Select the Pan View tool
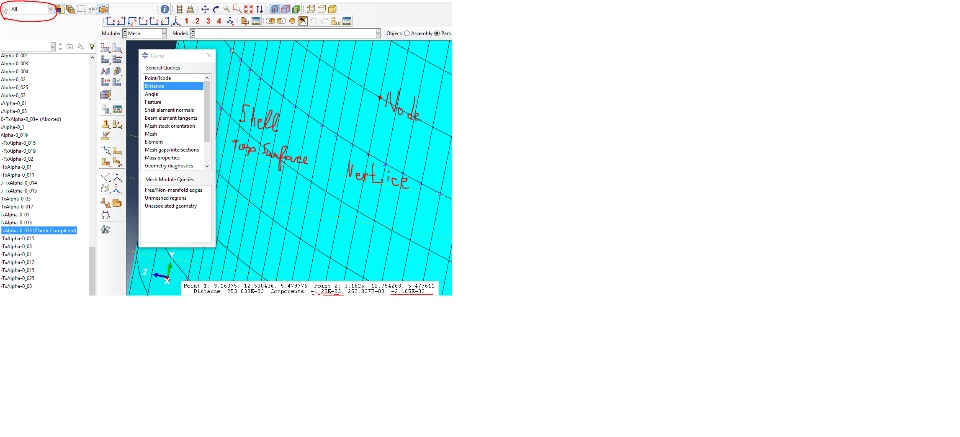The image size is (960, 437). [204, 9]
